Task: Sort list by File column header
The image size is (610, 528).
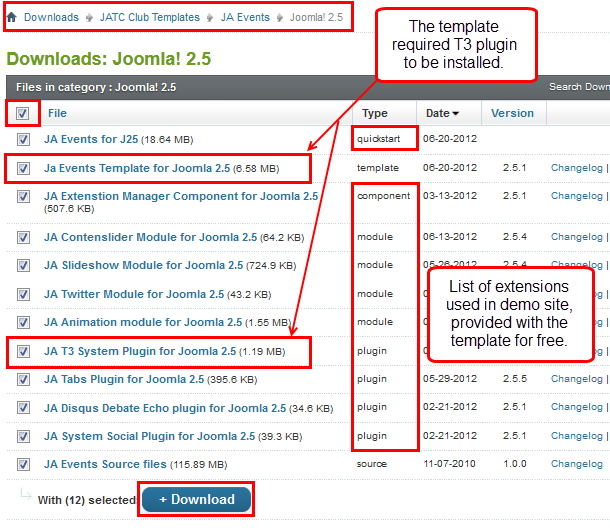Action: pos(57,113)
